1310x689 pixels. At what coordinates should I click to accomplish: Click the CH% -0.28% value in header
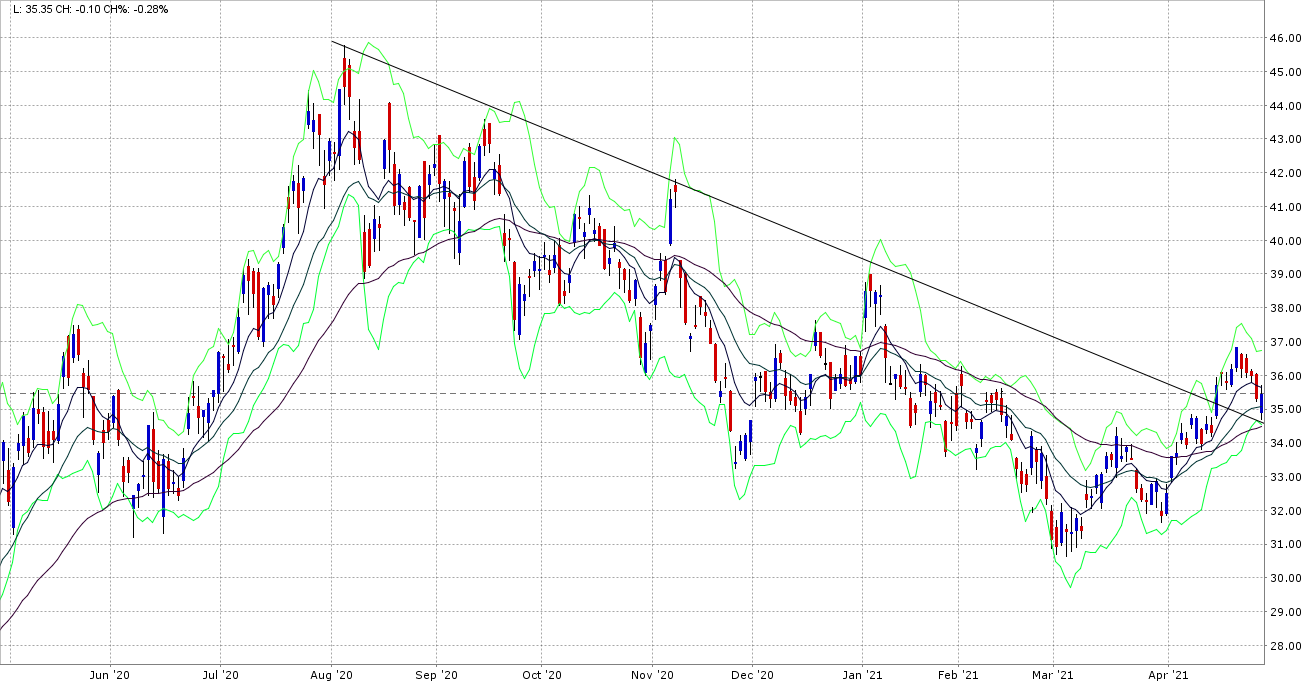[143, 9]
